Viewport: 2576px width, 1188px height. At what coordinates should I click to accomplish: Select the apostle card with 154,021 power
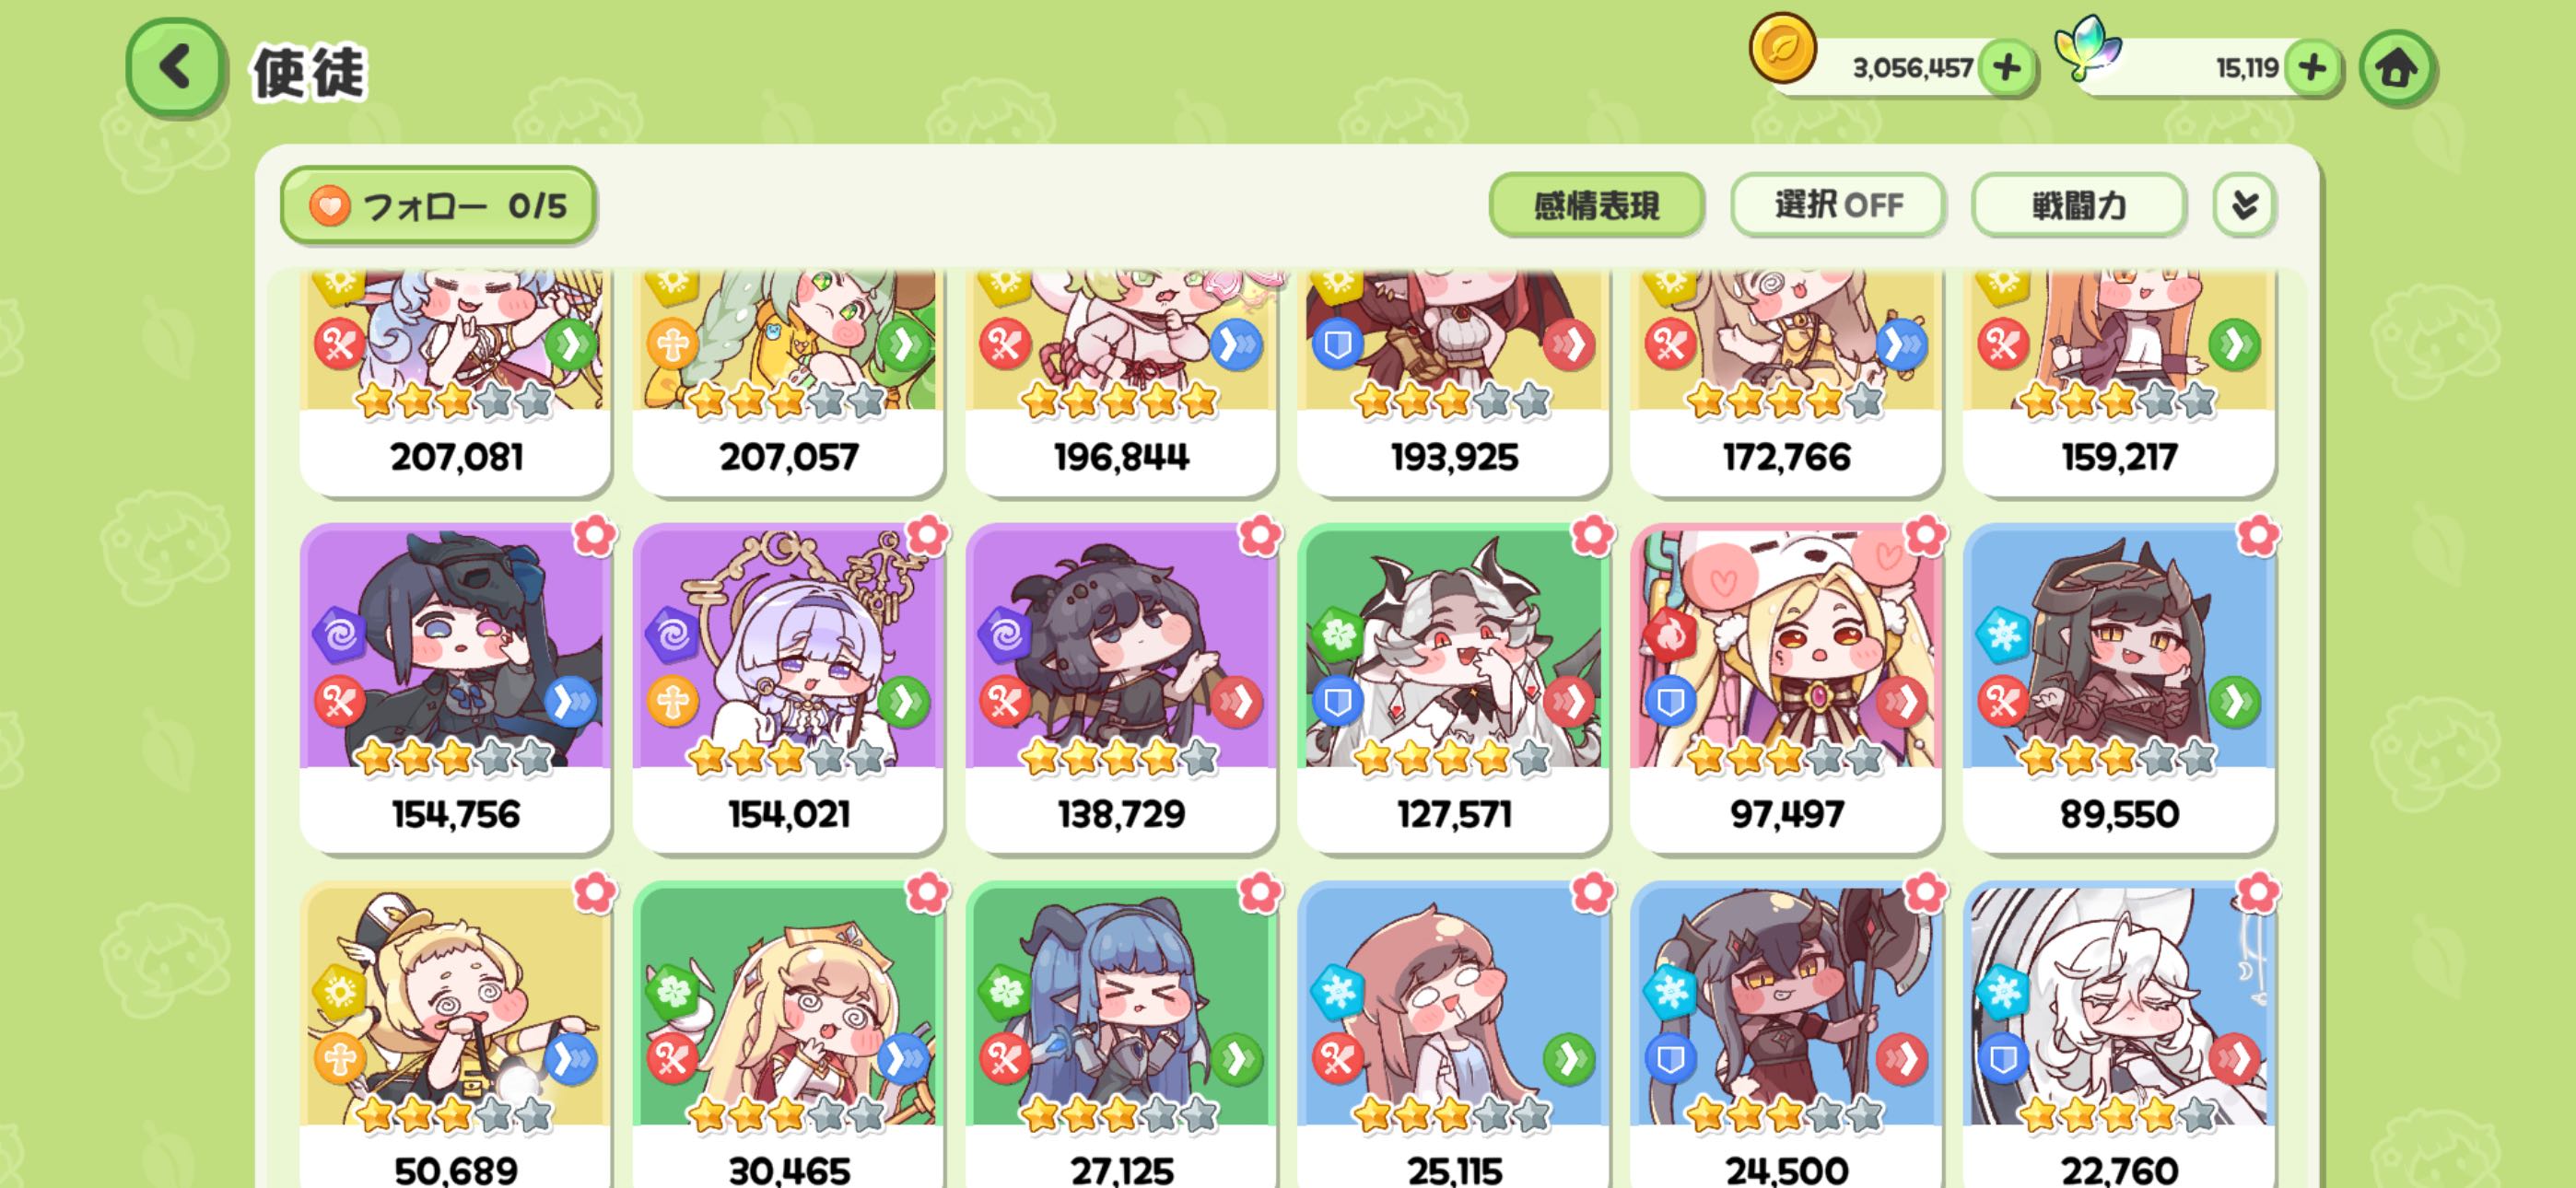coord(788,688)
